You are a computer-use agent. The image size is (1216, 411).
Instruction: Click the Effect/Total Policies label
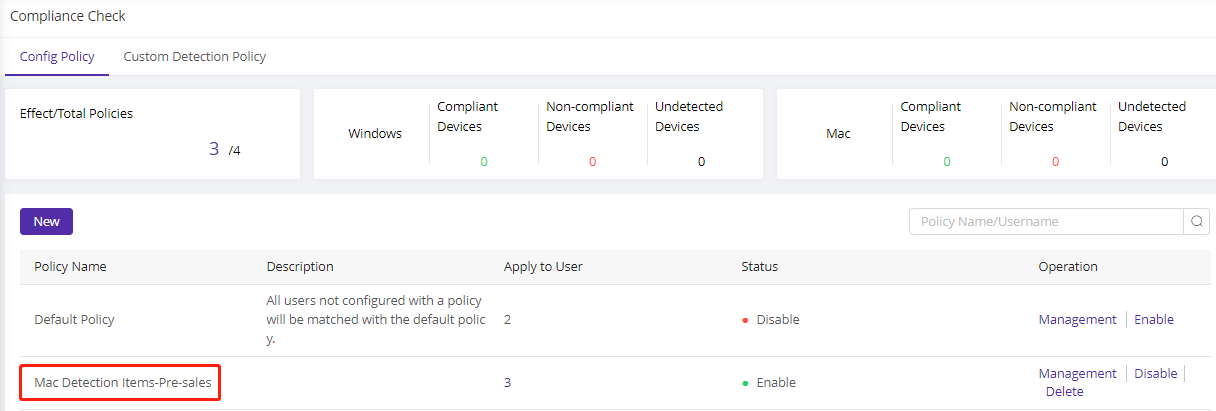pyautogui.click(x=76, y=114)
